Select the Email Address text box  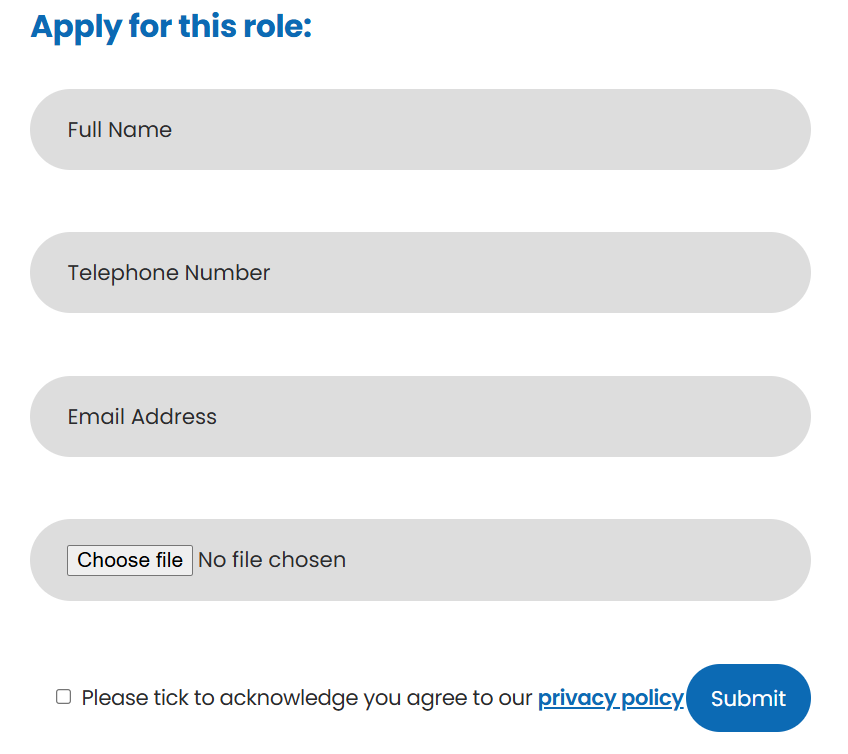point(420,417)
